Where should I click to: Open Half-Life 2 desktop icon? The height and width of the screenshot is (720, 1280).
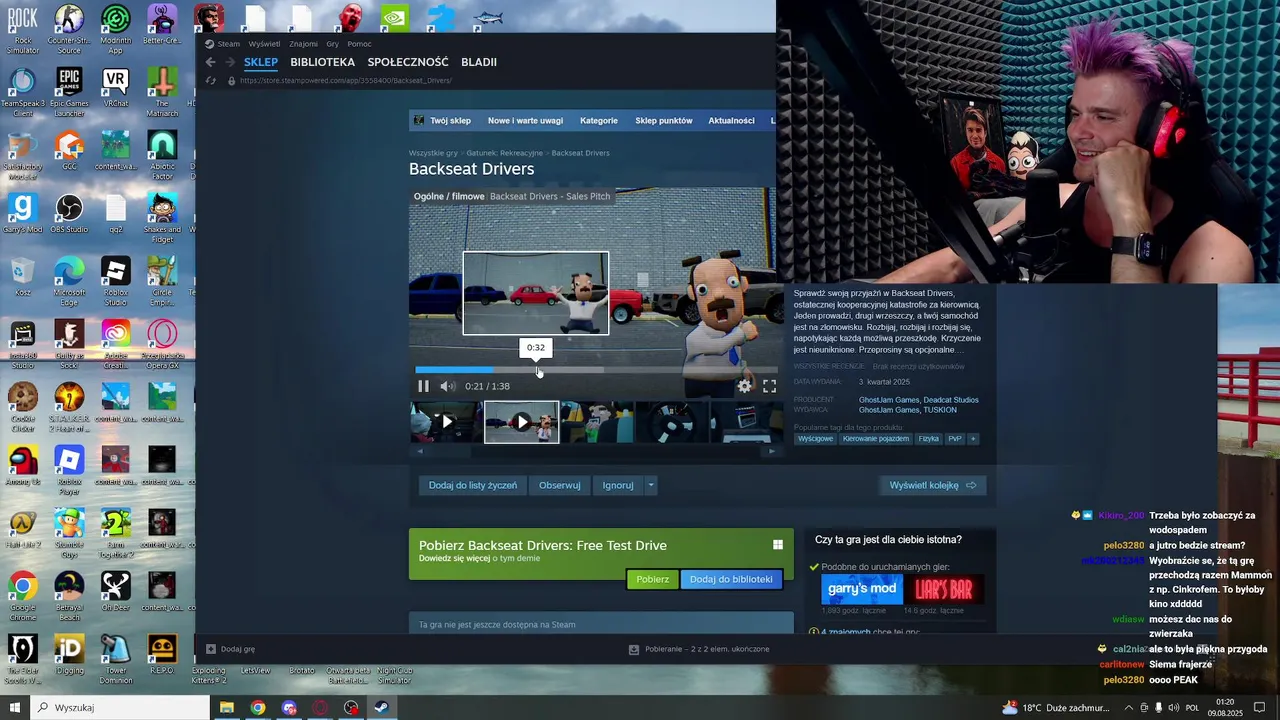pyautogui.click(x=22, y=529)
